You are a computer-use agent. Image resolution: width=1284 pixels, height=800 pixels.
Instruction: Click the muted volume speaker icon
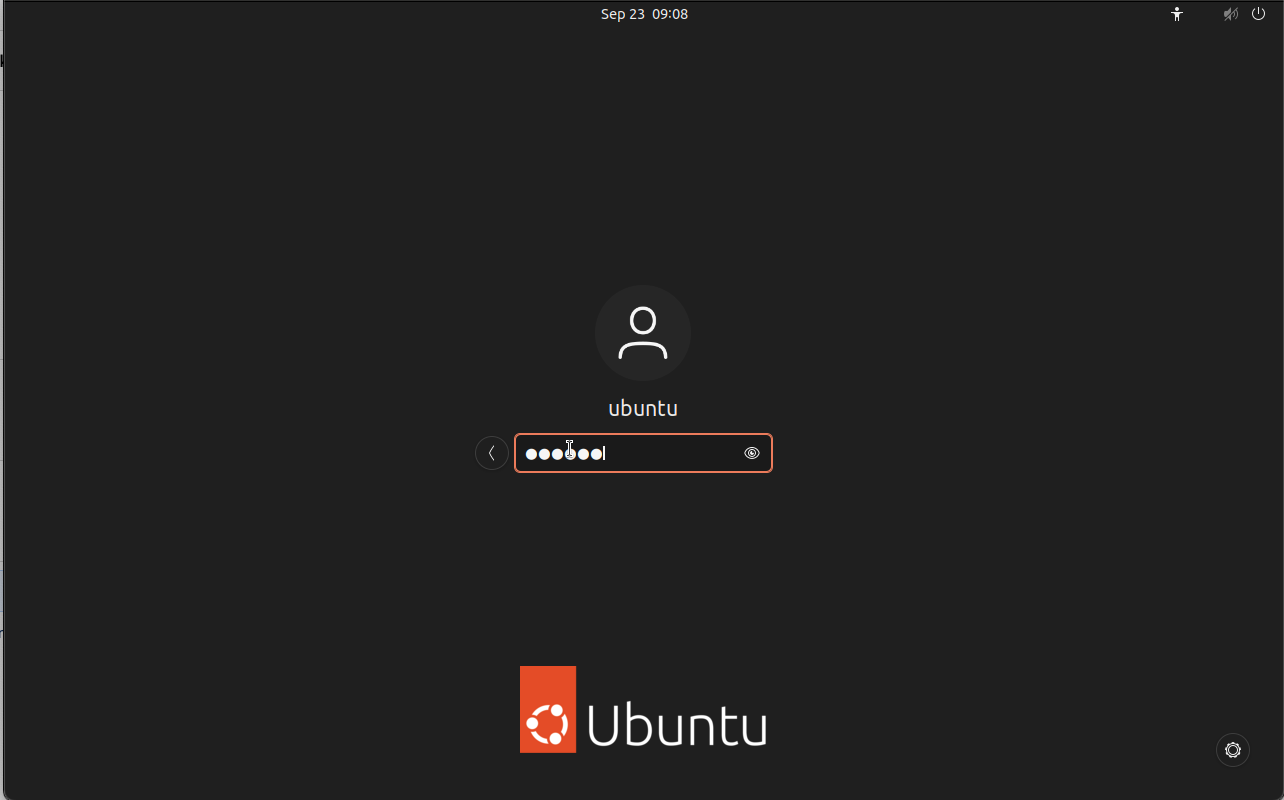tap(1231, 14)
